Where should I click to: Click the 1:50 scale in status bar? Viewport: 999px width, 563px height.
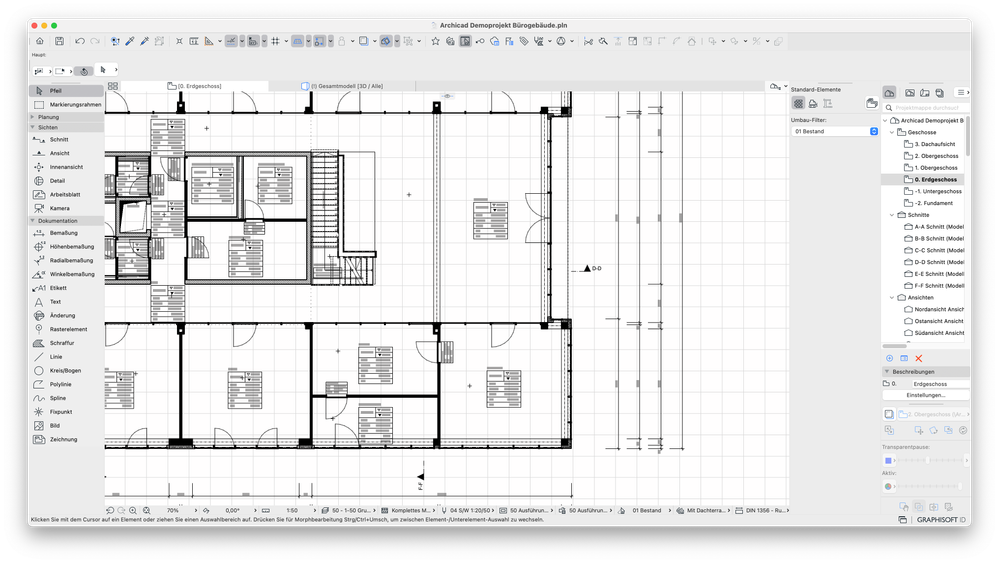(x=292, y=510)
